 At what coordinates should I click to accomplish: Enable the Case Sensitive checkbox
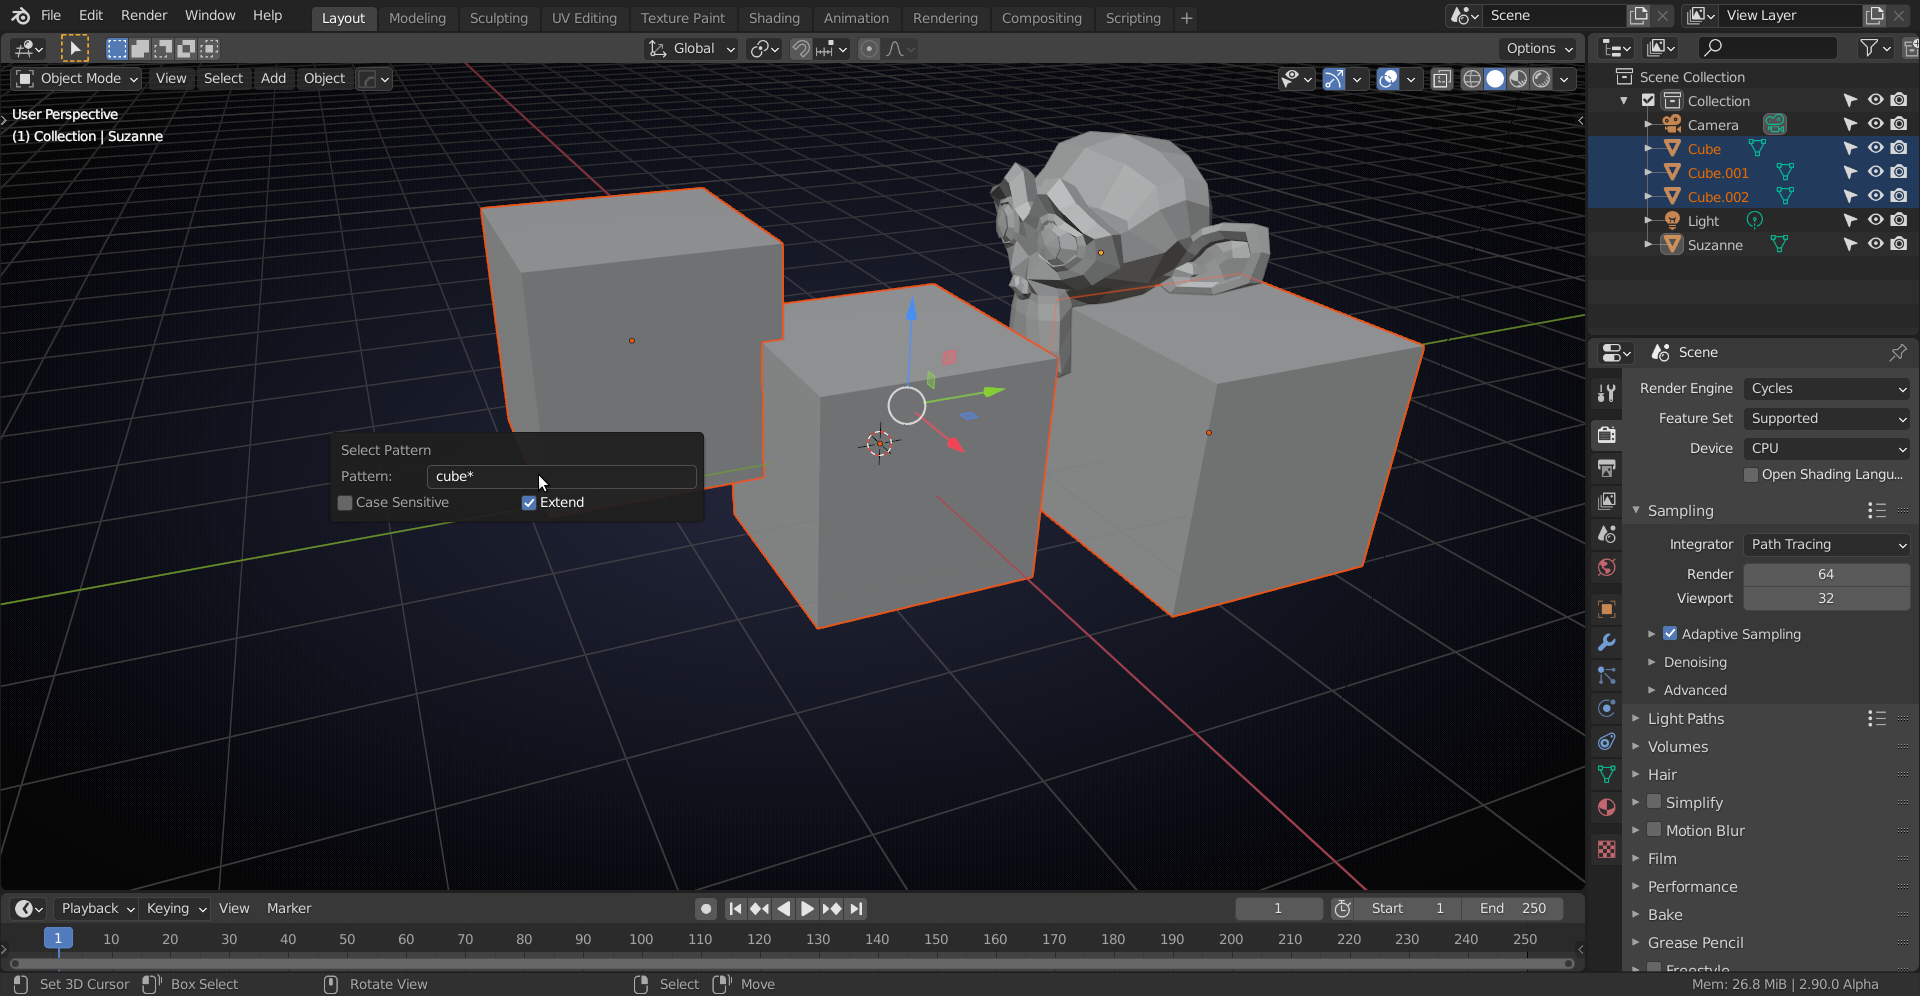(x=345, y=502)
